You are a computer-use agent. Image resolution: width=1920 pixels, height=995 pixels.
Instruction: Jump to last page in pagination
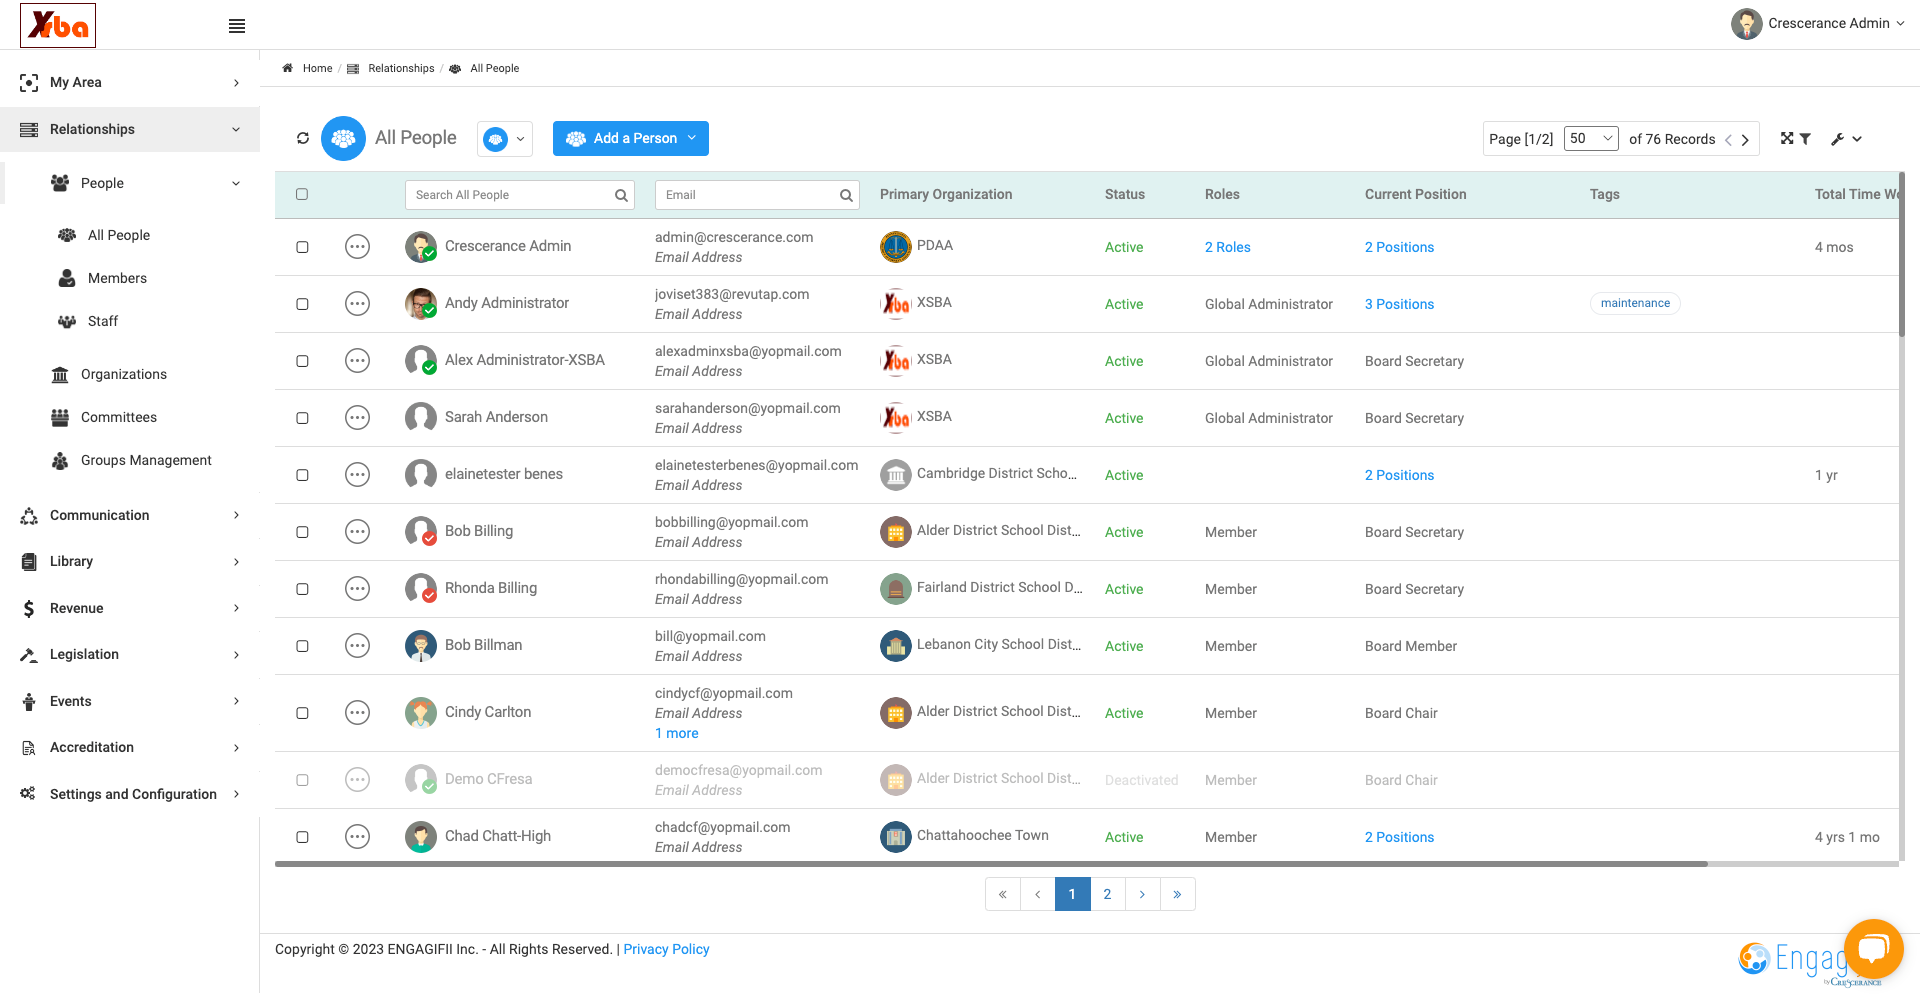[x=1177, y=894]
